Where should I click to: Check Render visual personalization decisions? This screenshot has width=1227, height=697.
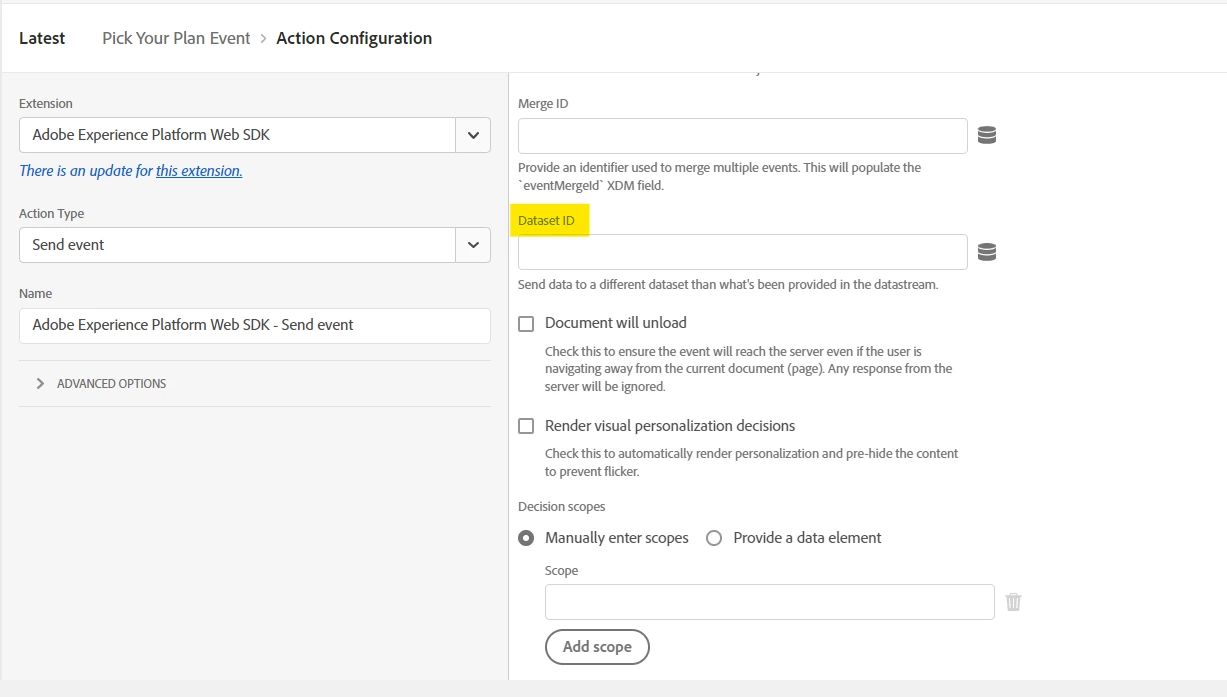(x=526, y=426)
